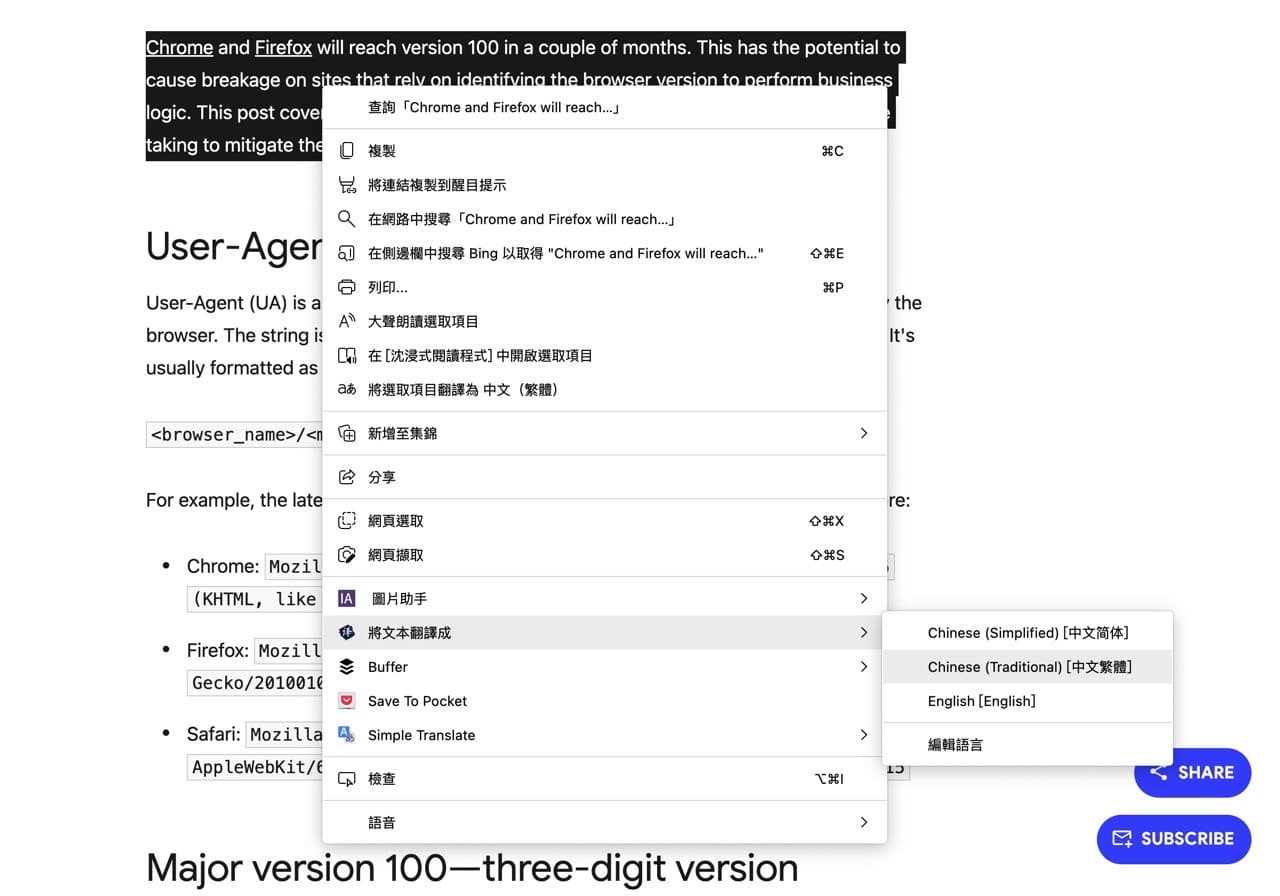
Task: Select 列印... menu entry
Action: tap(604, 287)
